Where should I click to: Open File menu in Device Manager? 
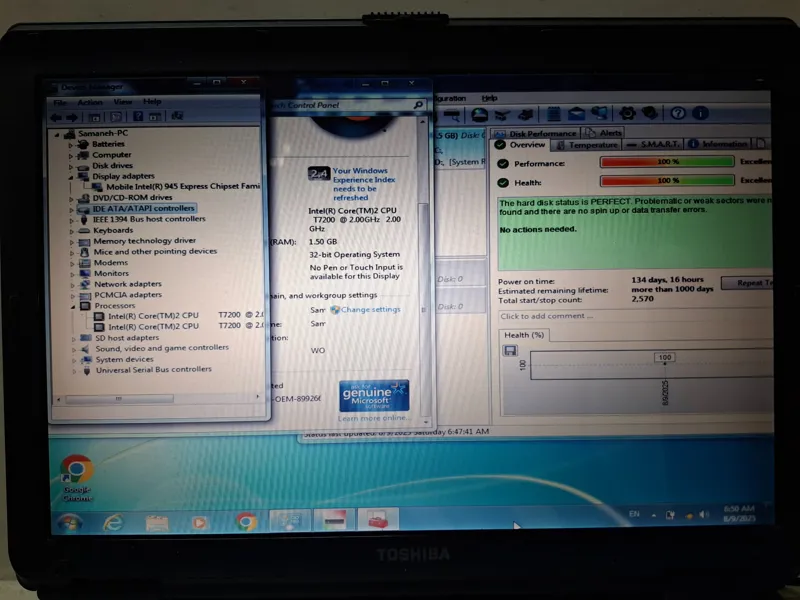[x=60, y=103]
